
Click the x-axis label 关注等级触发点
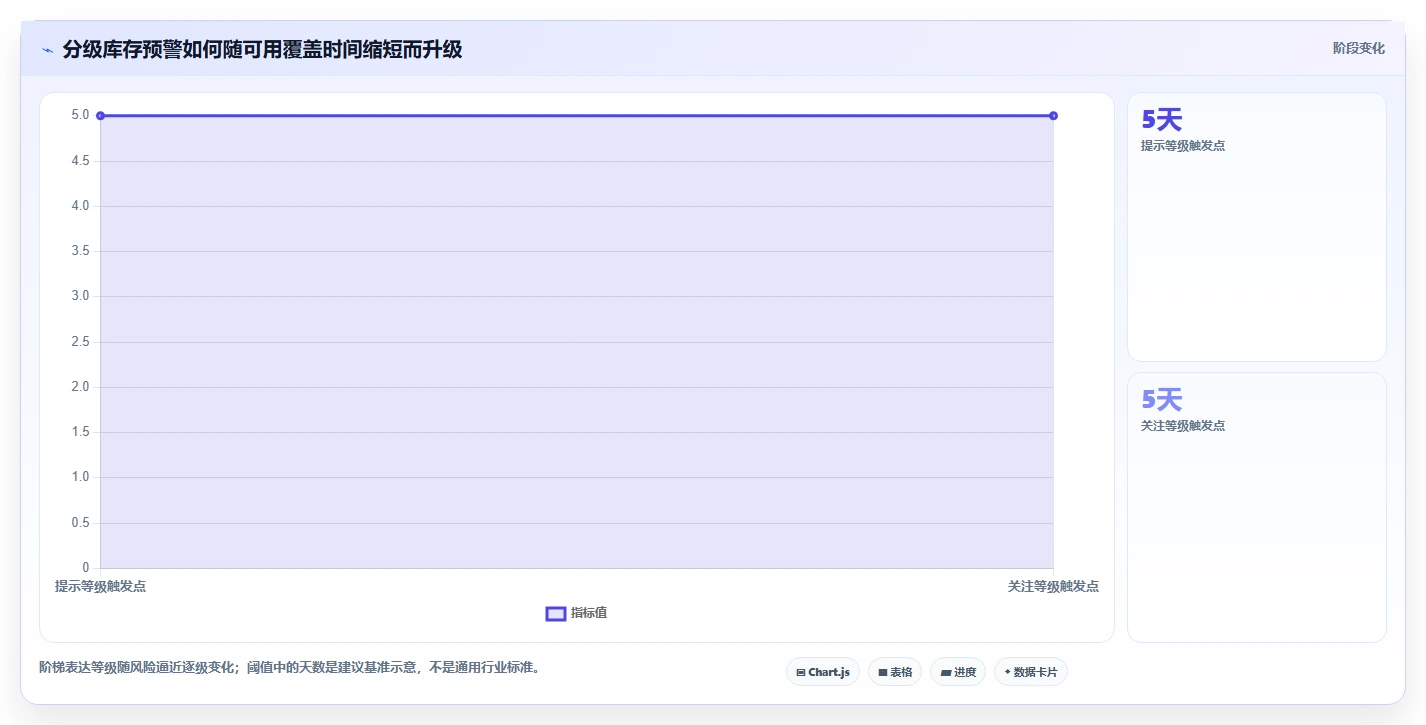click(1053, 586)
